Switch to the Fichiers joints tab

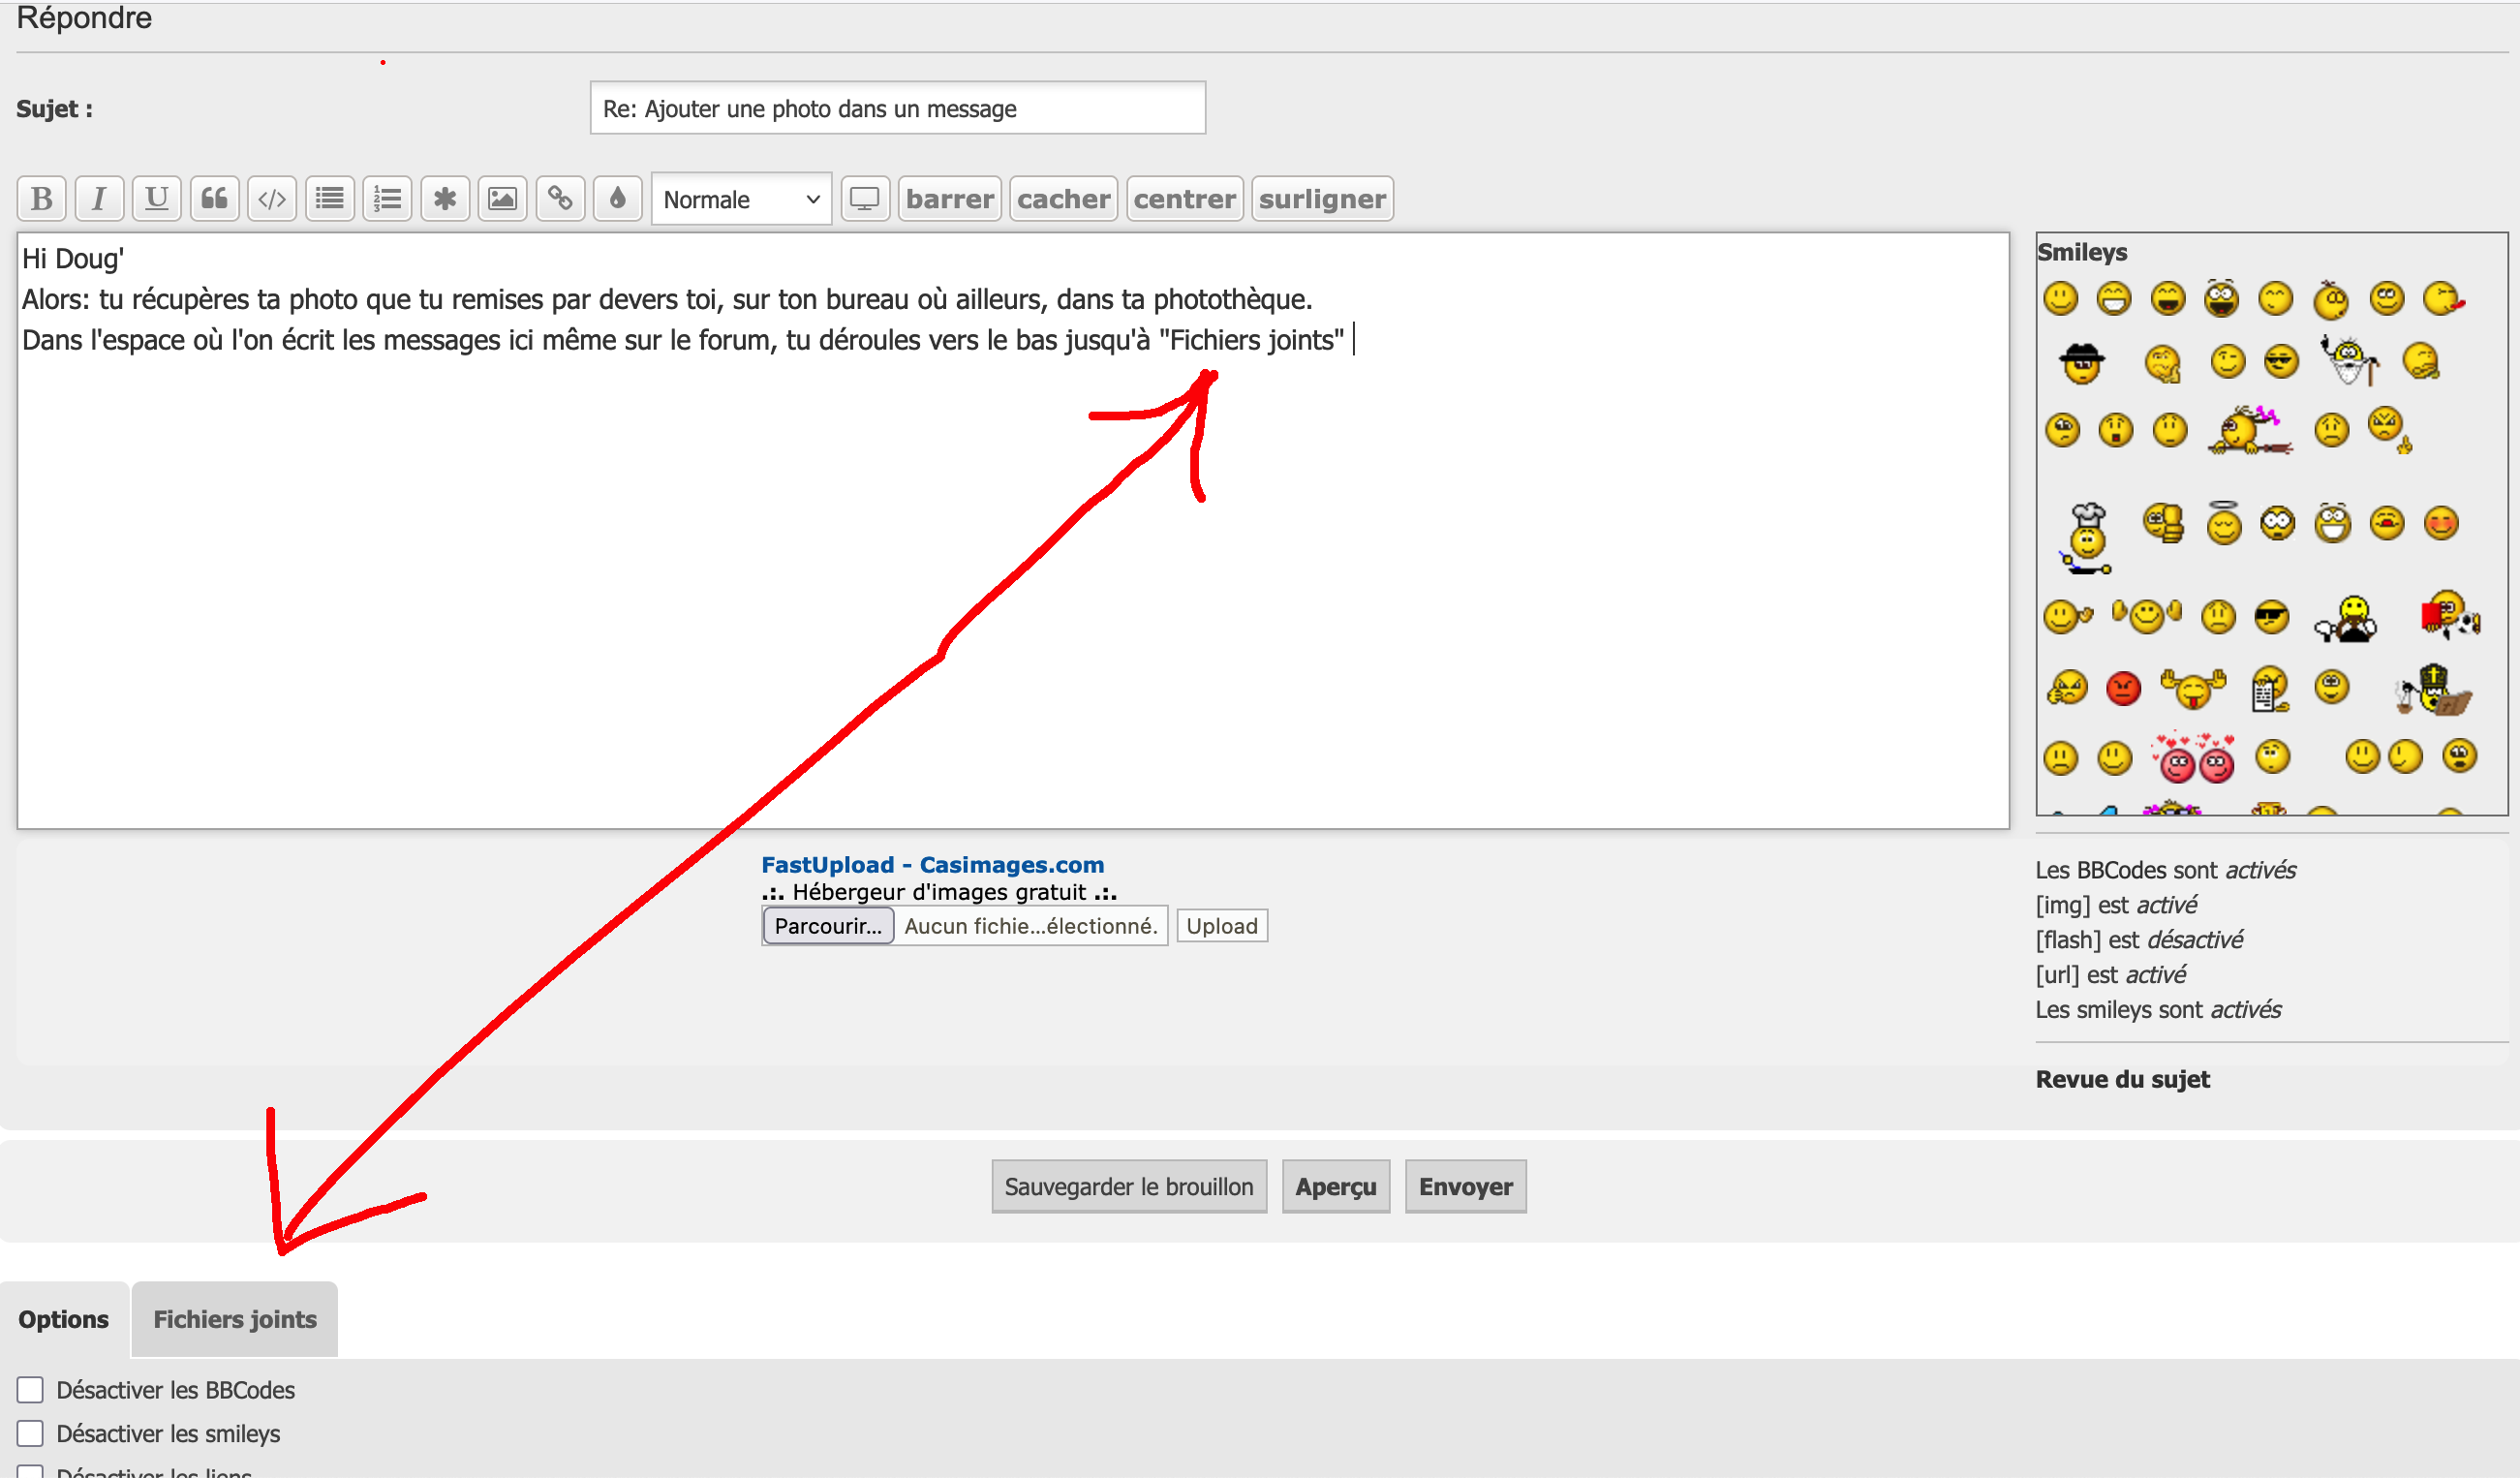pos(235,1319)
